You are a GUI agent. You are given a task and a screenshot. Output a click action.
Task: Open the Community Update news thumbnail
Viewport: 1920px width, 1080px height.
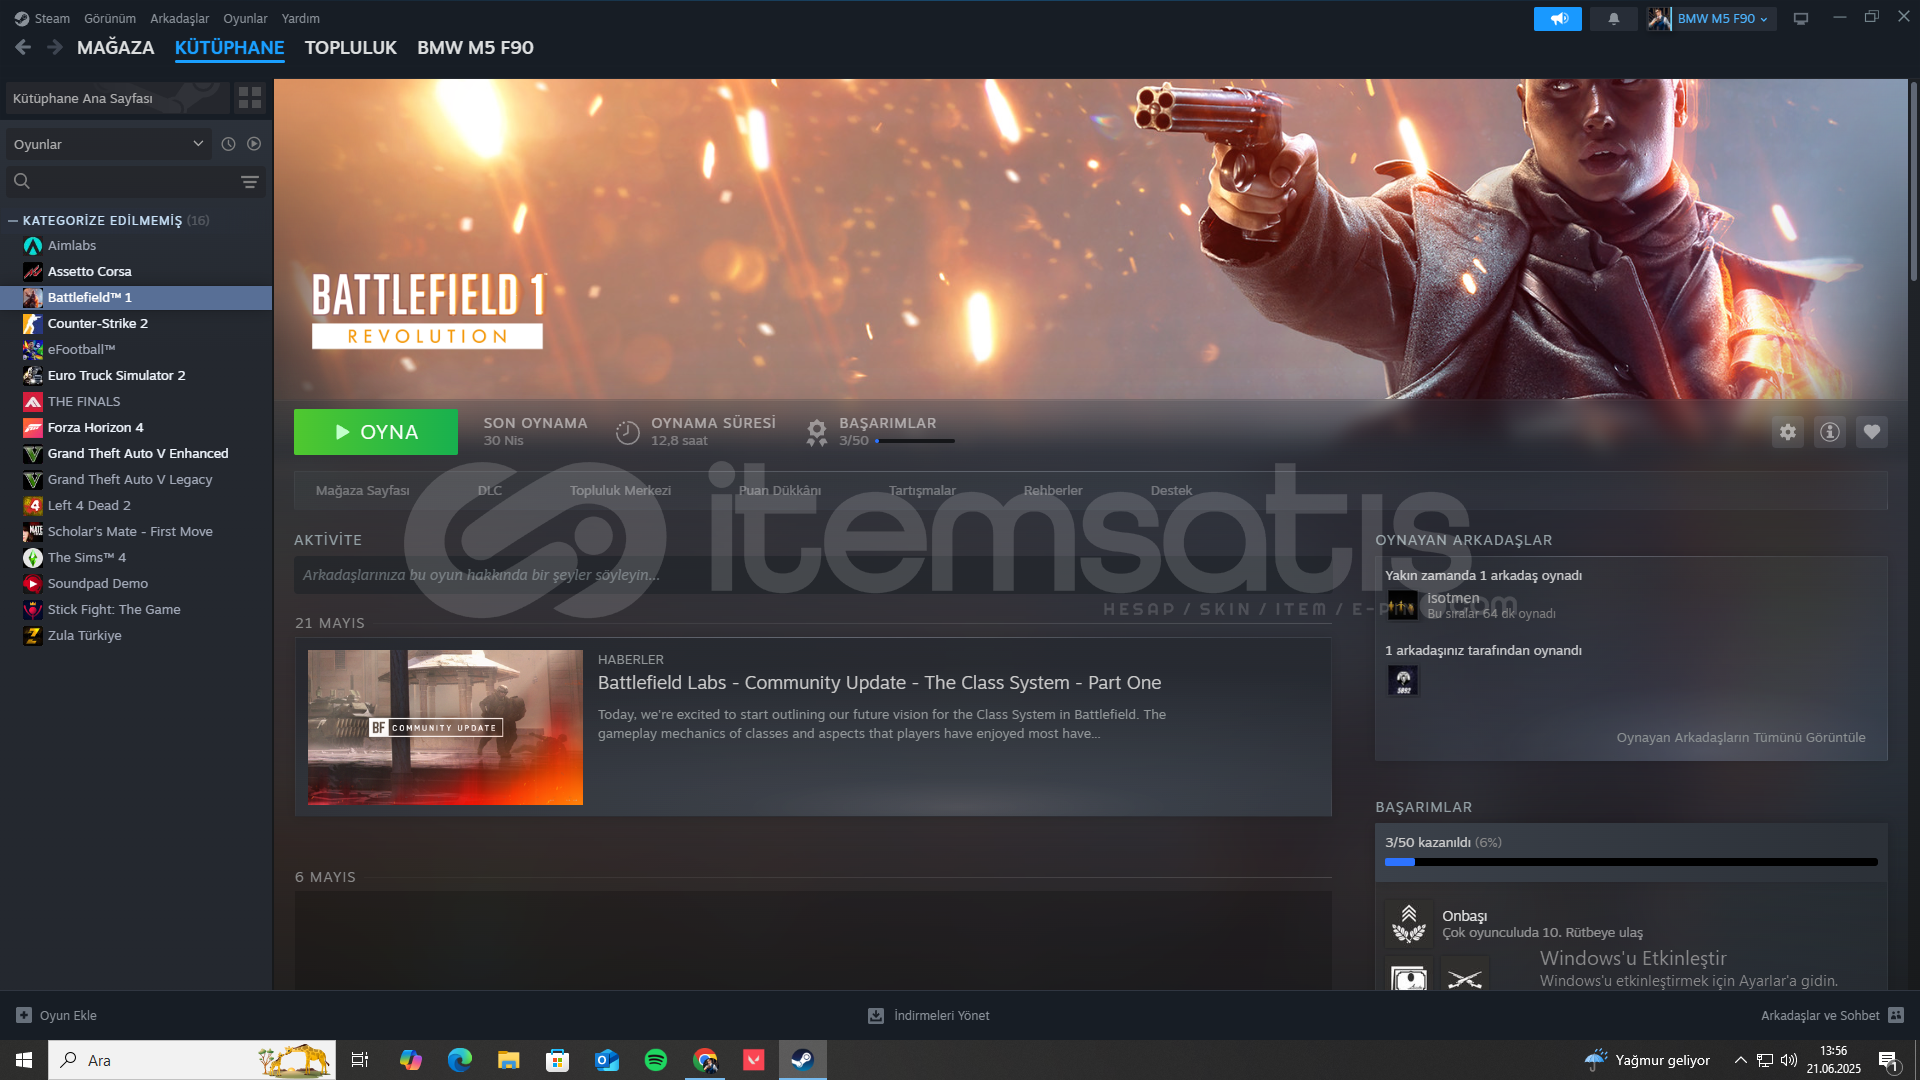[445, 727]
